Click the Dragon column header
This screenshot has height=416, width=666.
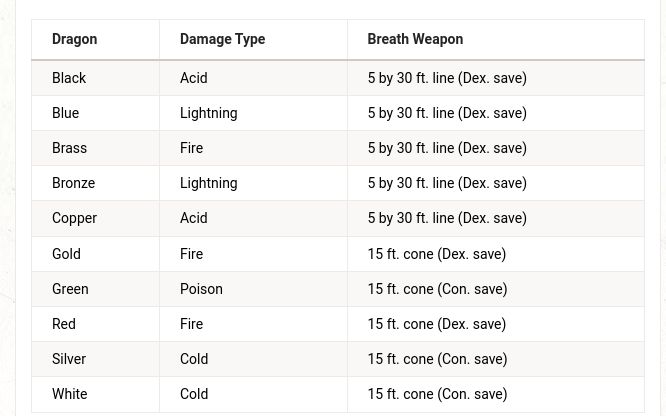pyautogui.click(x=75, y=39)
